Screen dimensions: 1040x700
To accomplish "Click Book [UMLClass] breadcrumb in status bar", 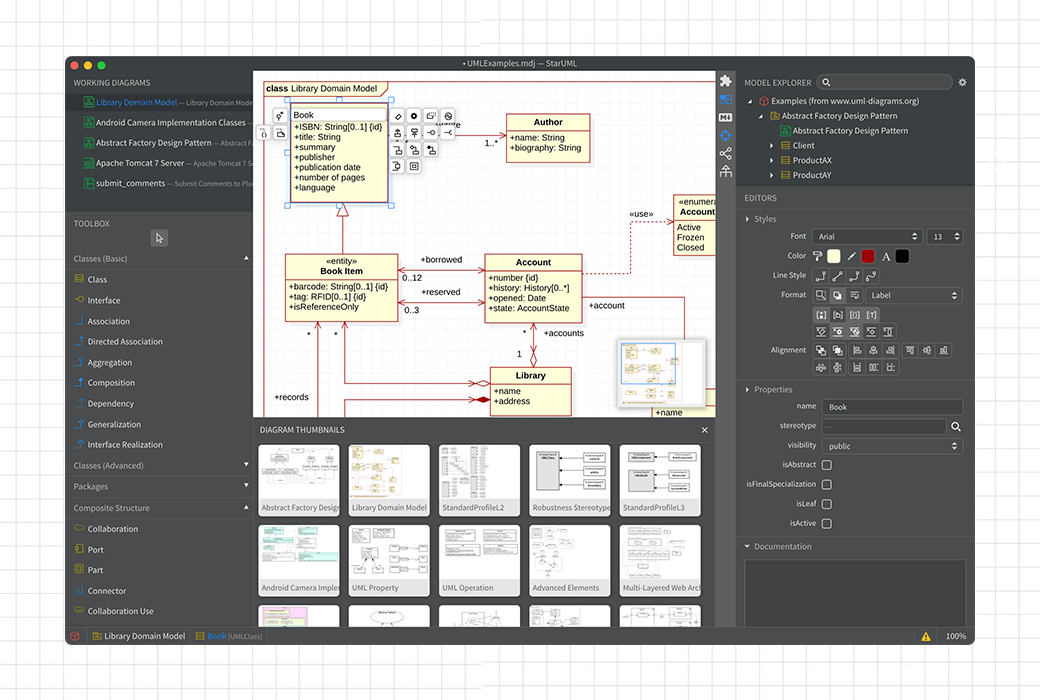I will (229, 636).
